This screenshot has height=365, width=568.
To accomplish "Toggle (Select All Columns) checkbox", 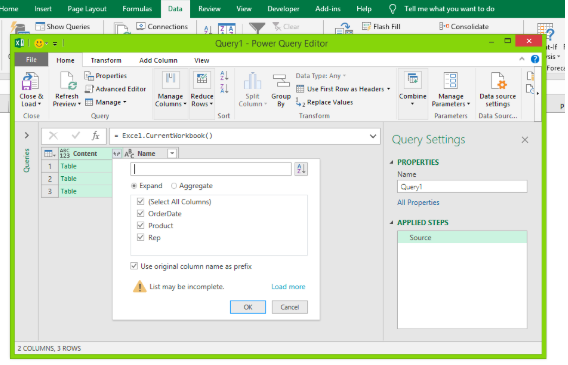I will pos(141,201).
